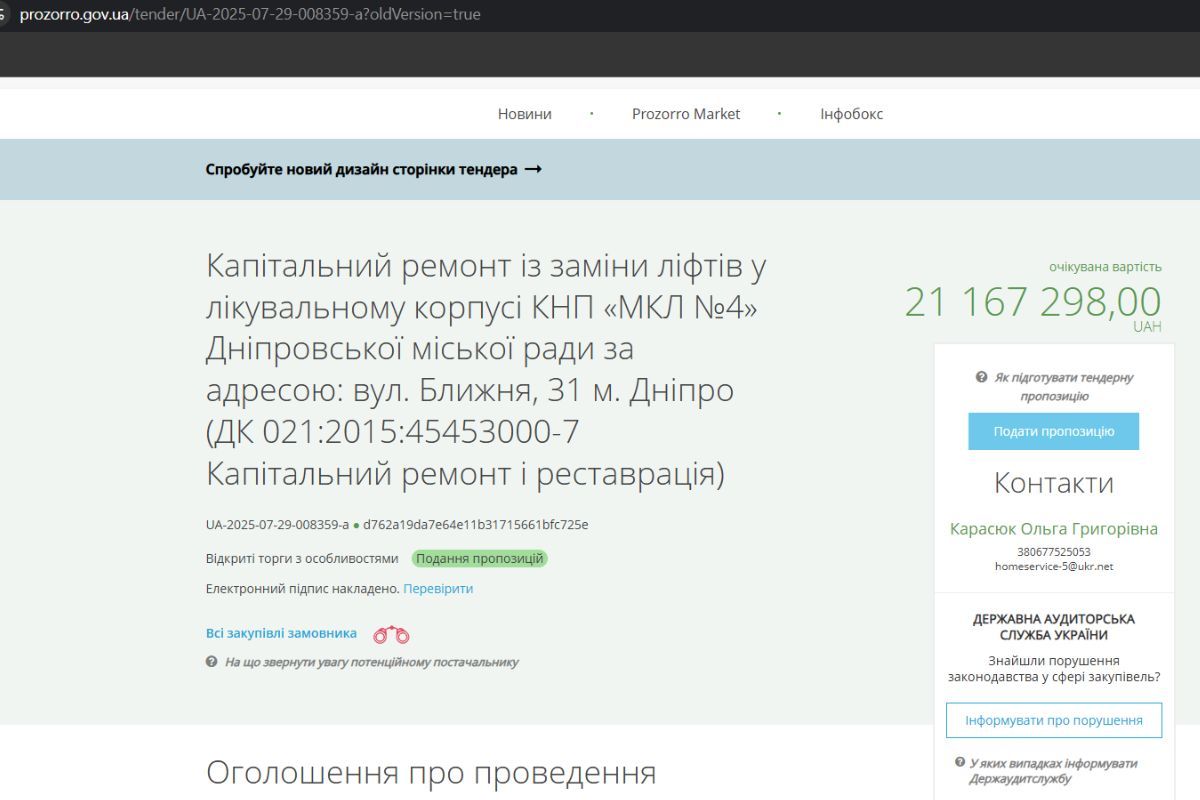Click the "Подати пропозицію" button
The image size is (1200, 800).
click(x=1053, y=431)
